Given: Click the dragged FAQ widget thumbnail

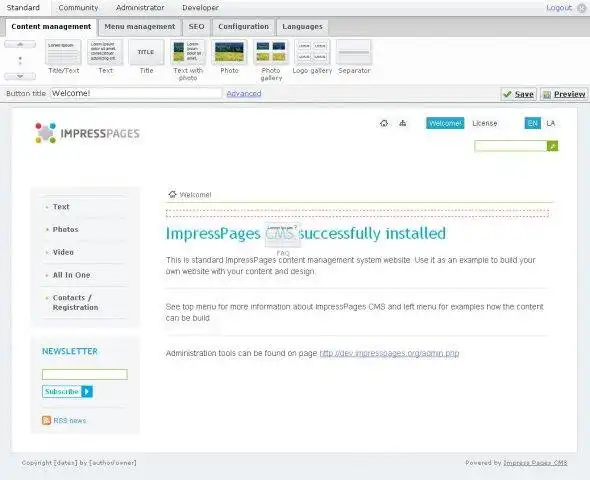Looking at the screenshot, I should (283, 235).
